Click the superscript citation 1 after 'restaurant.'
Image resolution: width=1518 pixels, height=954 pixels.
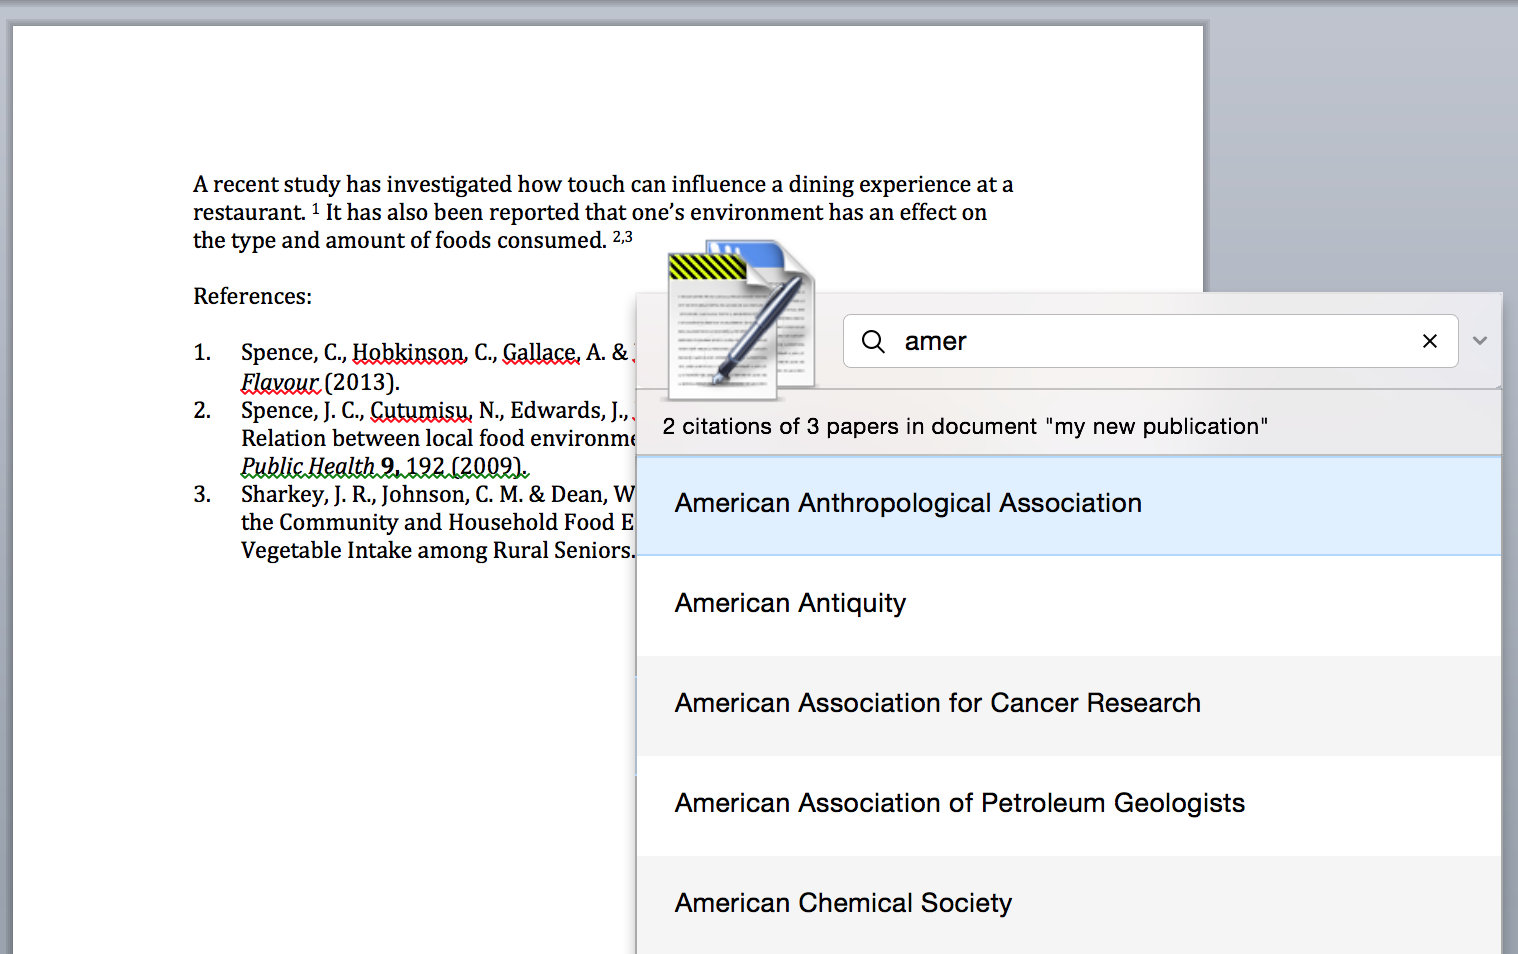(x=316, y=208)
